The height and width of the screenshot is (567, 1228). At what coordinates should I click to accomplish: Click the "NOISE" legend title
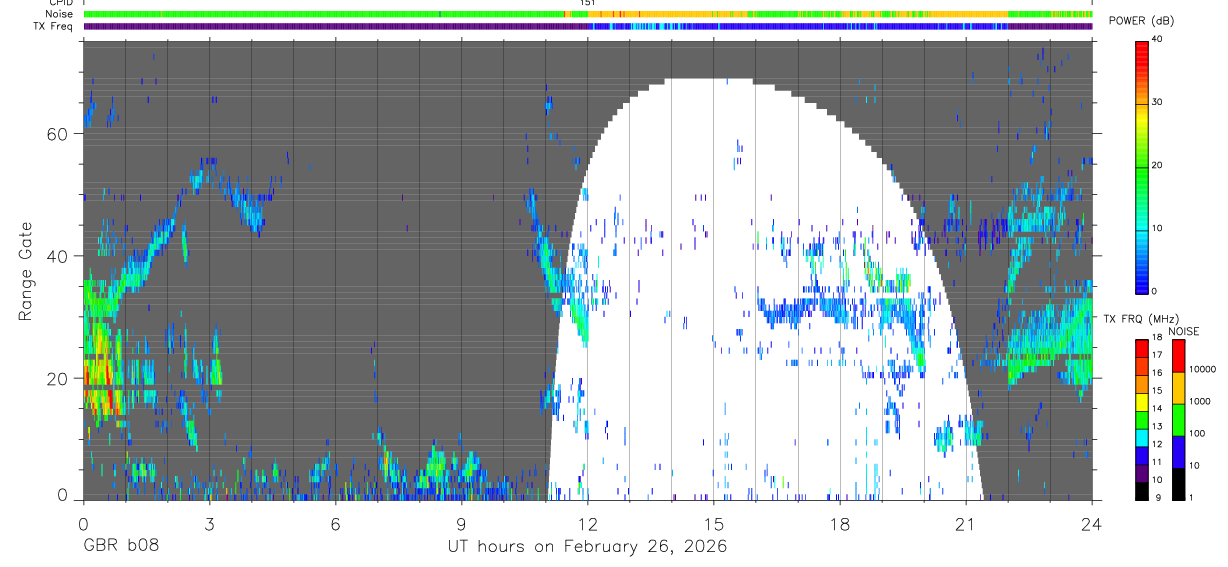1184,331
